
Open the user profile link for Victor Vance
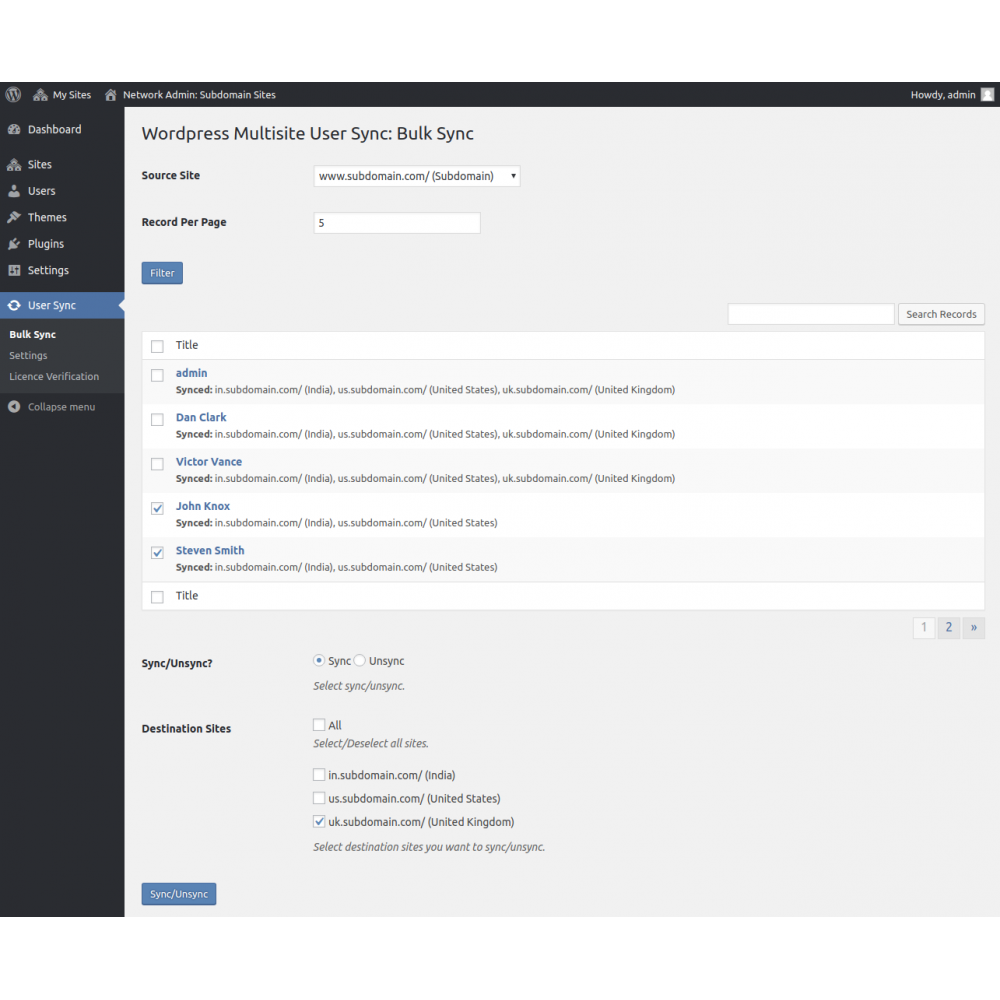(208, 461)
